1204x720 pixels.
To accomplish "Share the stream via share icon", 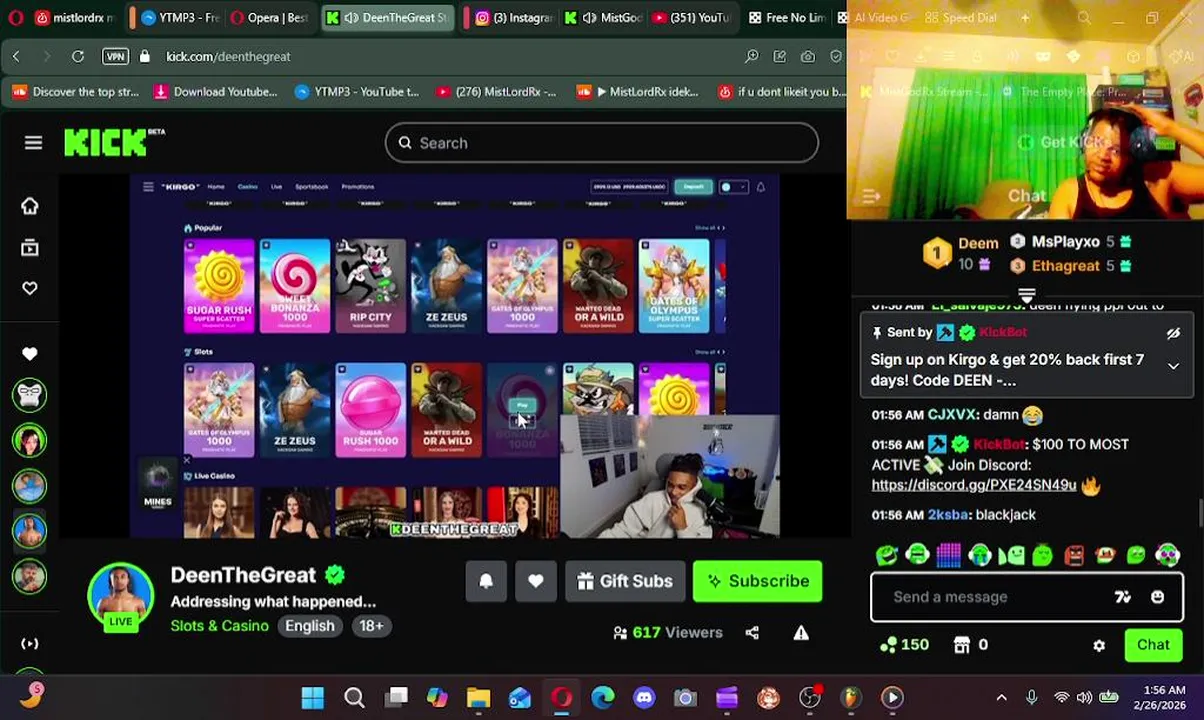I will (x=752, y=632).
